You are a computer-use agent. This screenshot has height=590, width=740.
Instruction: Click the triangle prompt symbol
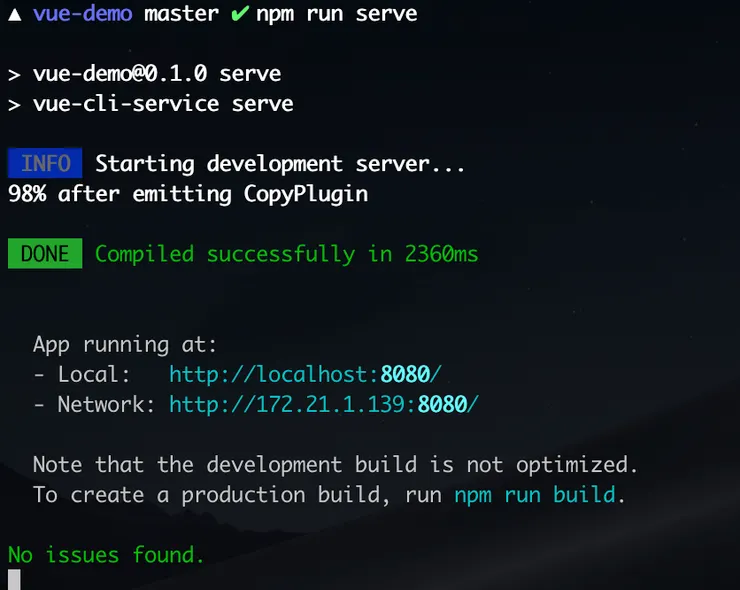coord(15,15)
